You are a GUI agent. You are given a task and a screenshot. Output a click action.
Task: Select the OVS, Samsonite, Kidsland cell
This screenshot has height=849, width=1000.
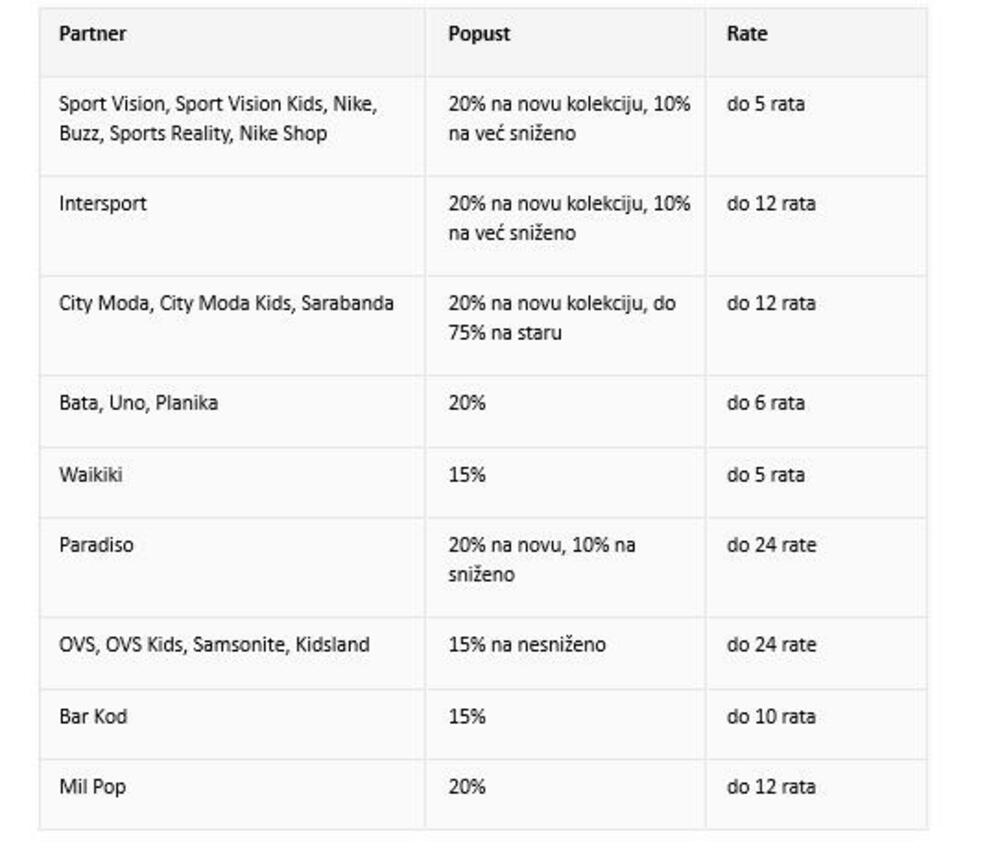coord(214,645)
